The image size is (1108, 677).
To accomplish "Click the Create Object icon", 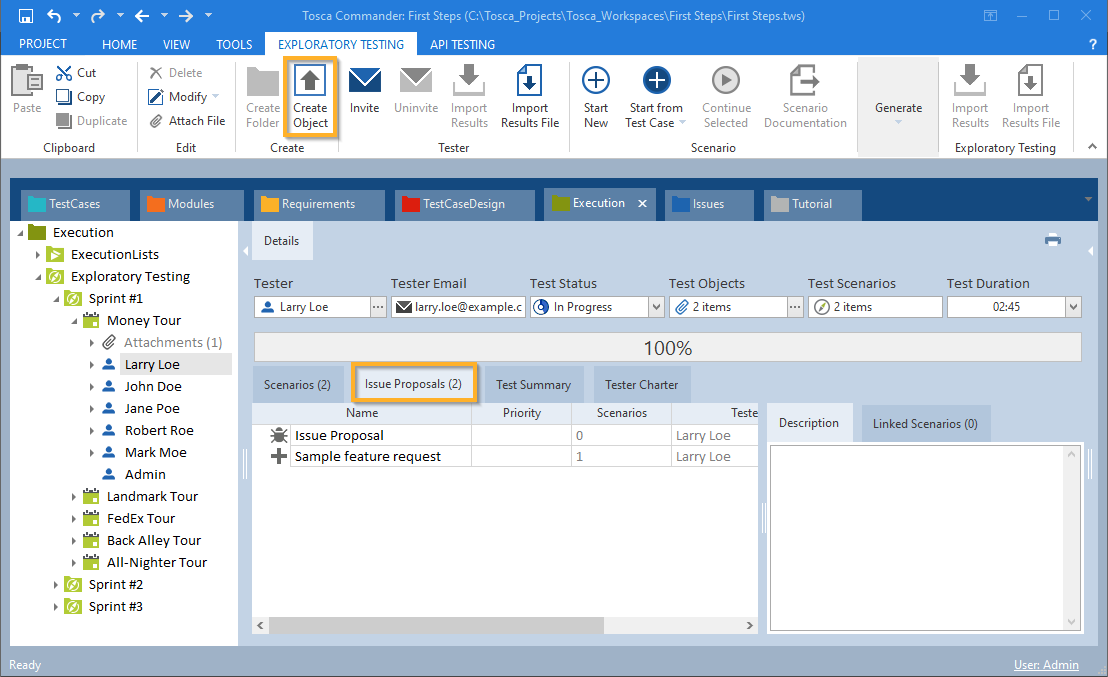I will click(x=310, y=82).
